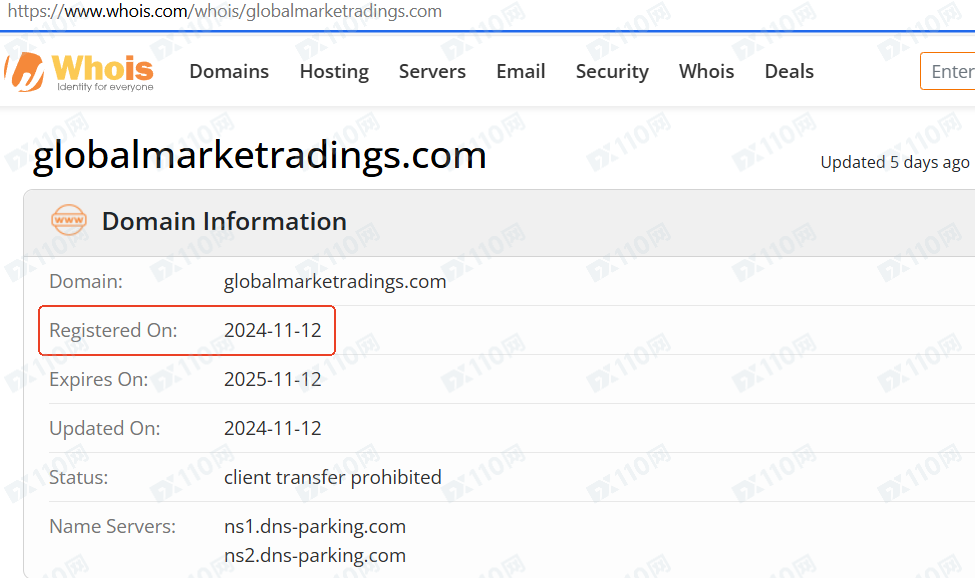
Task: Click the 'Updated 5 days ago' text
Action: [x=895, y=162]
